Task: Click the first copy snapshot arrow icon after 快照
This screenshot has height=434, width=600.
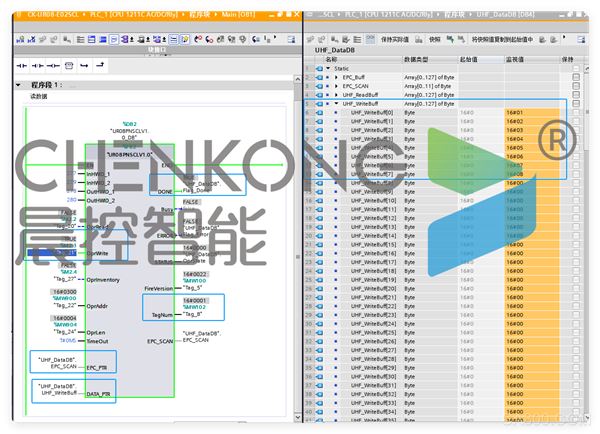Action: [450, 39]
